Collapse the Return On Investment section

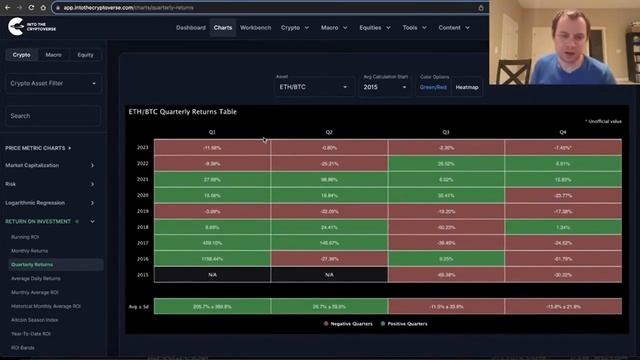[x=50, y=221]
